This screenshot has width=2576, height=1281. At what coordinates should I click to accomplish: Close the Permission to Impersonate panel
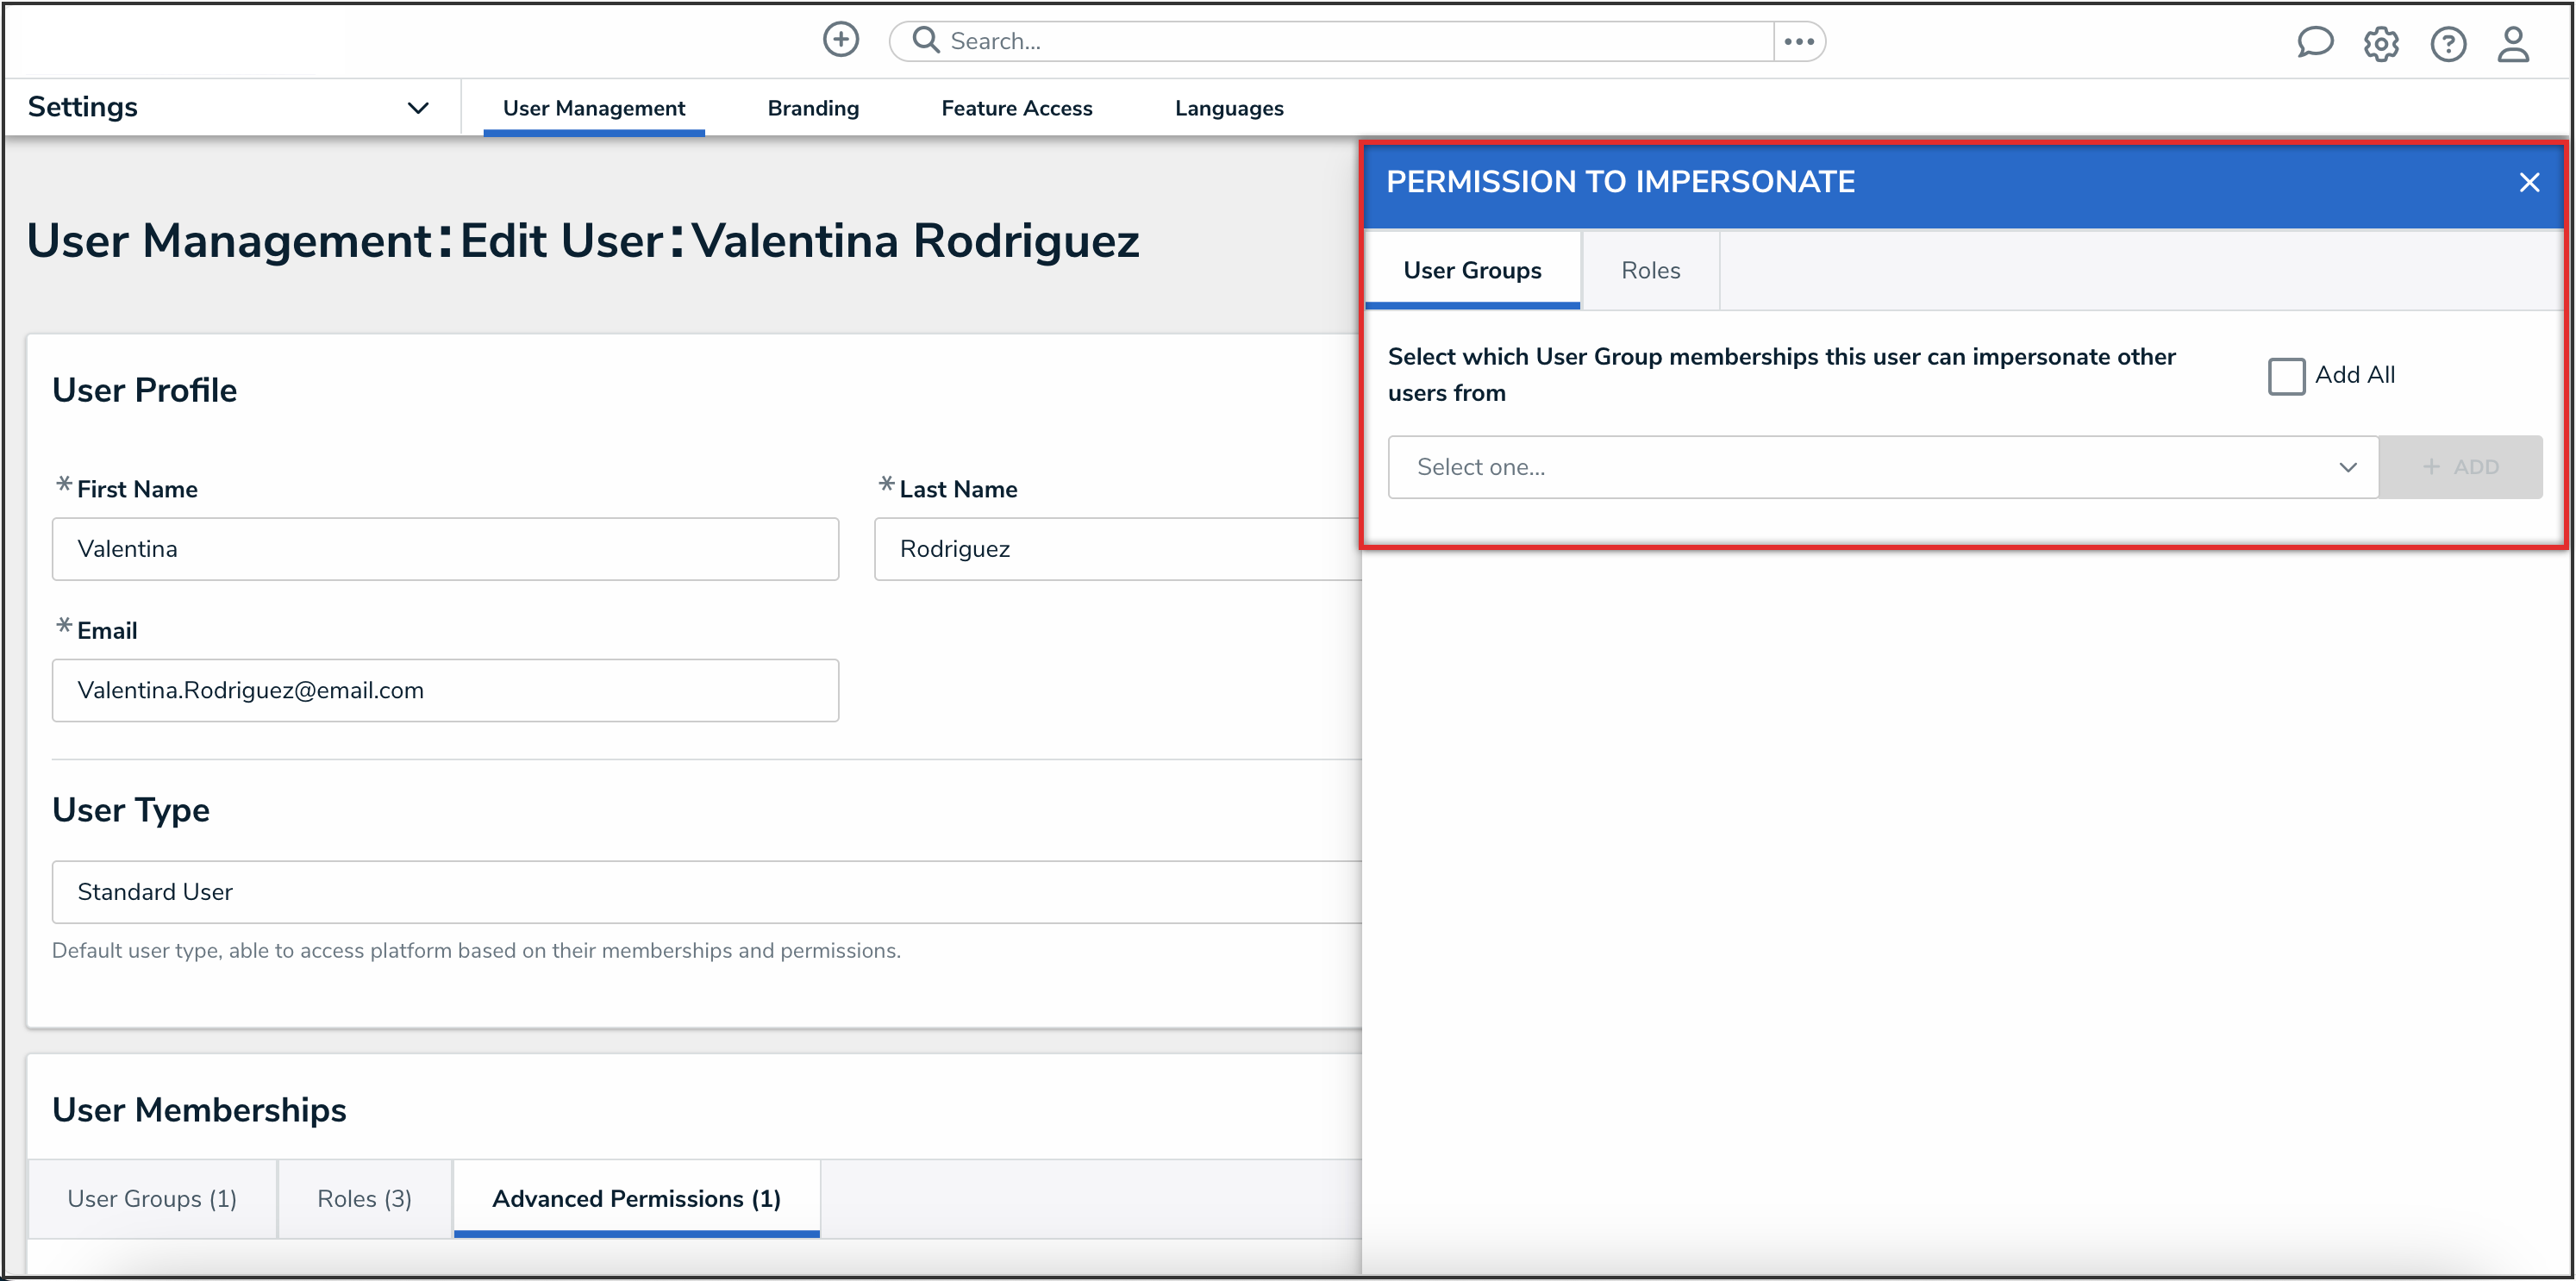click(x=2529, y=182)
